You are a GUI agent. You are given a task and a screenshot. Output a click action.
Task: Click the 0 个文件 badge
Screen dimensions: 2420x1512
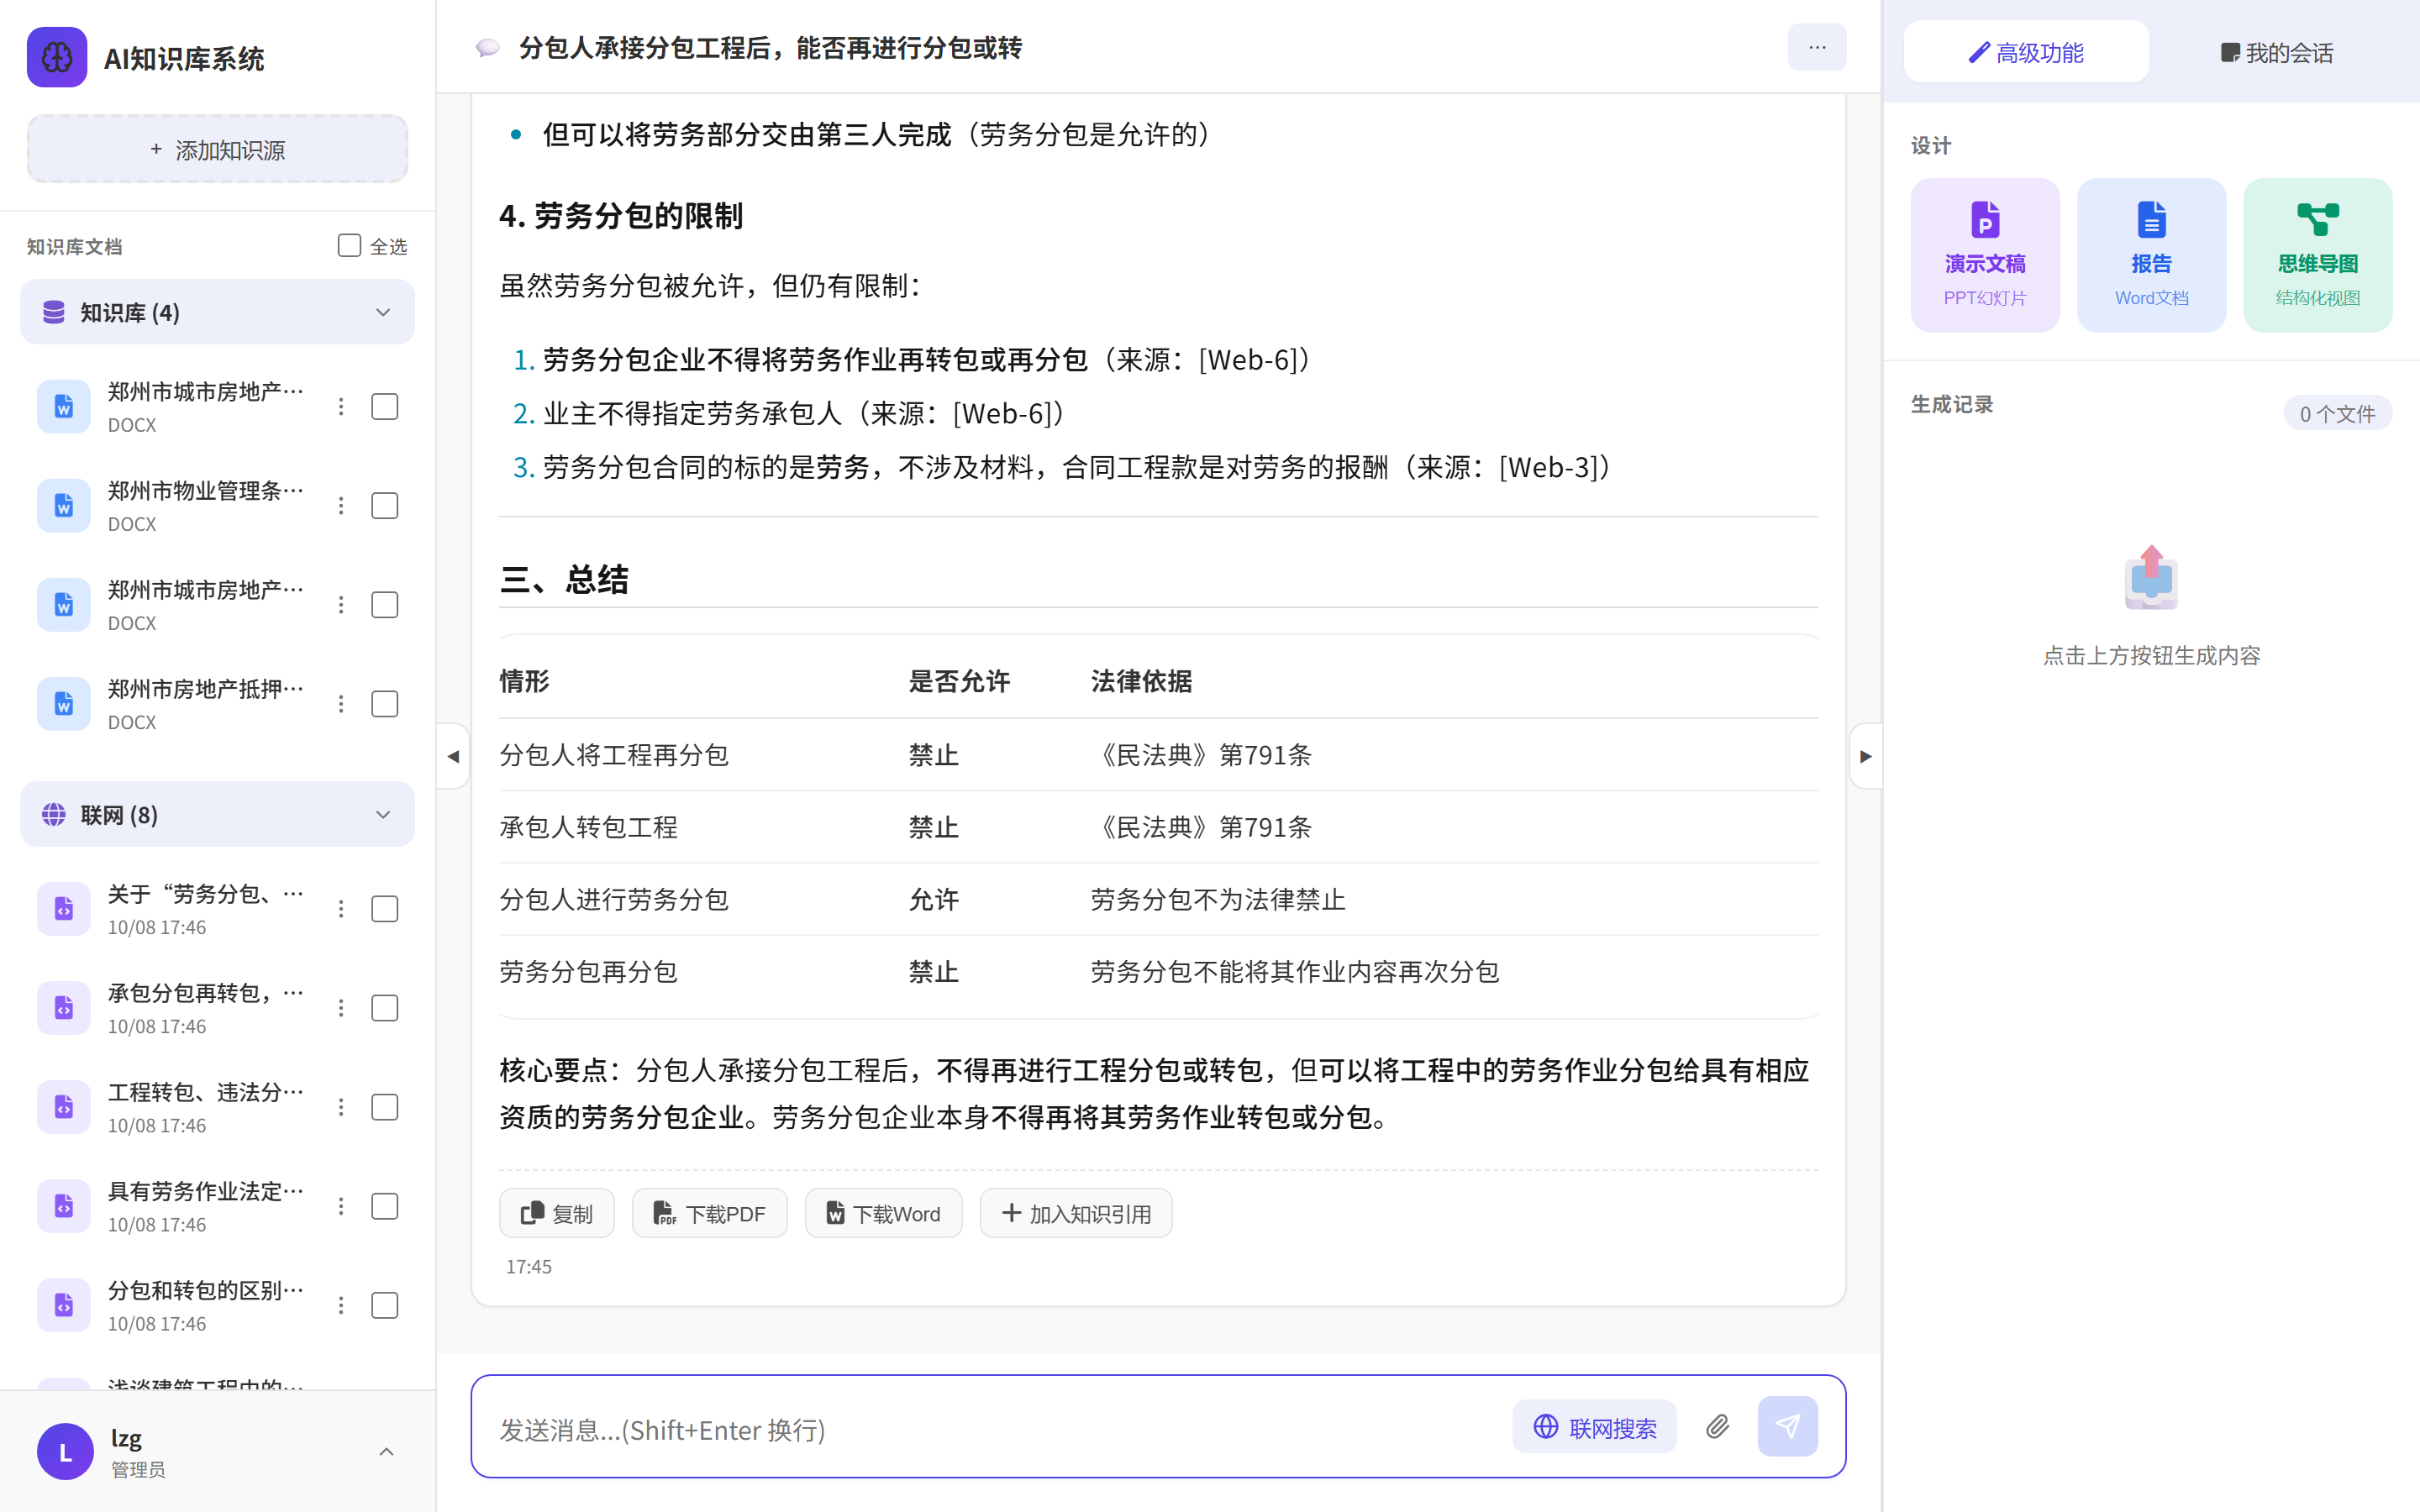pos(2337,413)
